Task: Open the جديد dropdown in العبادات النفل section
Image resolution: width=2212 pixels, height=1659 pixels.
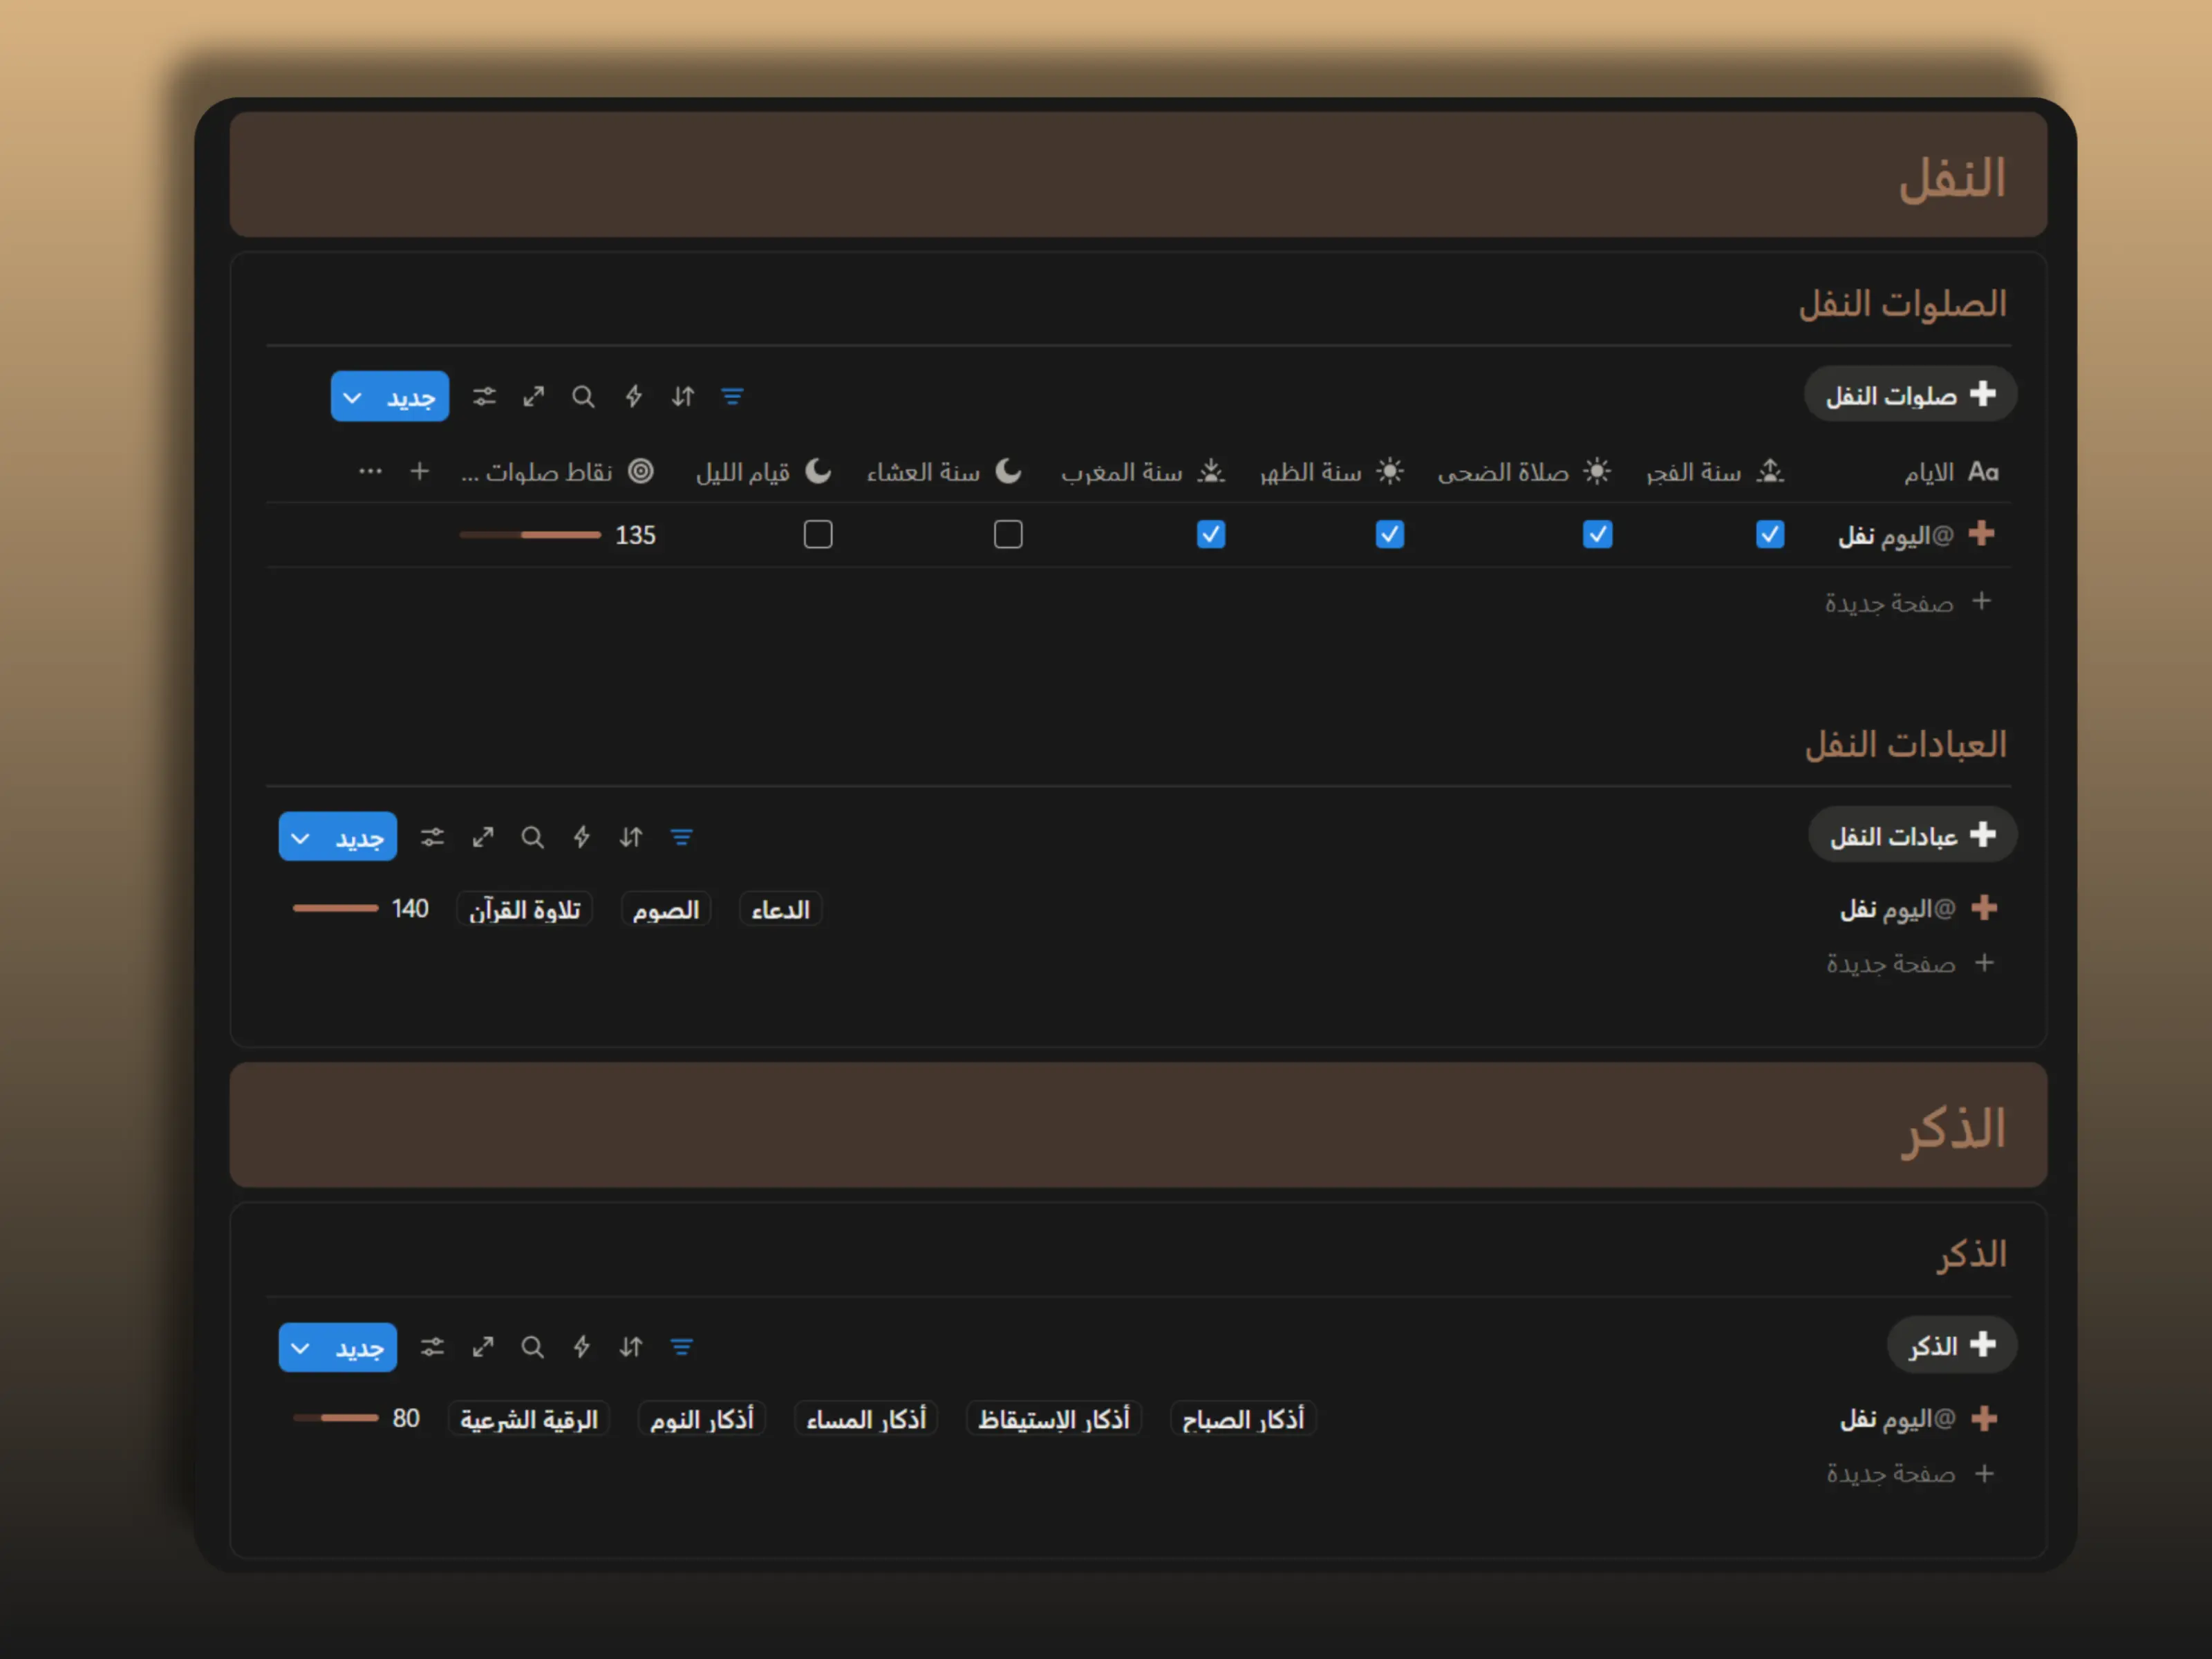Action: 300,837
